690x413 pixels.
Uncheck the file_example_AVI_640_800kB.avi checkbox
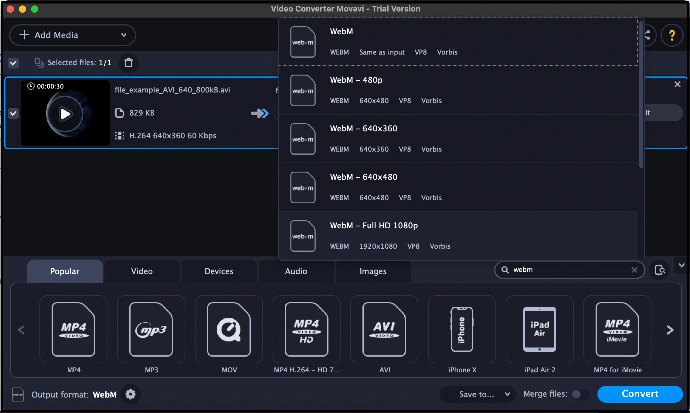(x=13, y=113)
